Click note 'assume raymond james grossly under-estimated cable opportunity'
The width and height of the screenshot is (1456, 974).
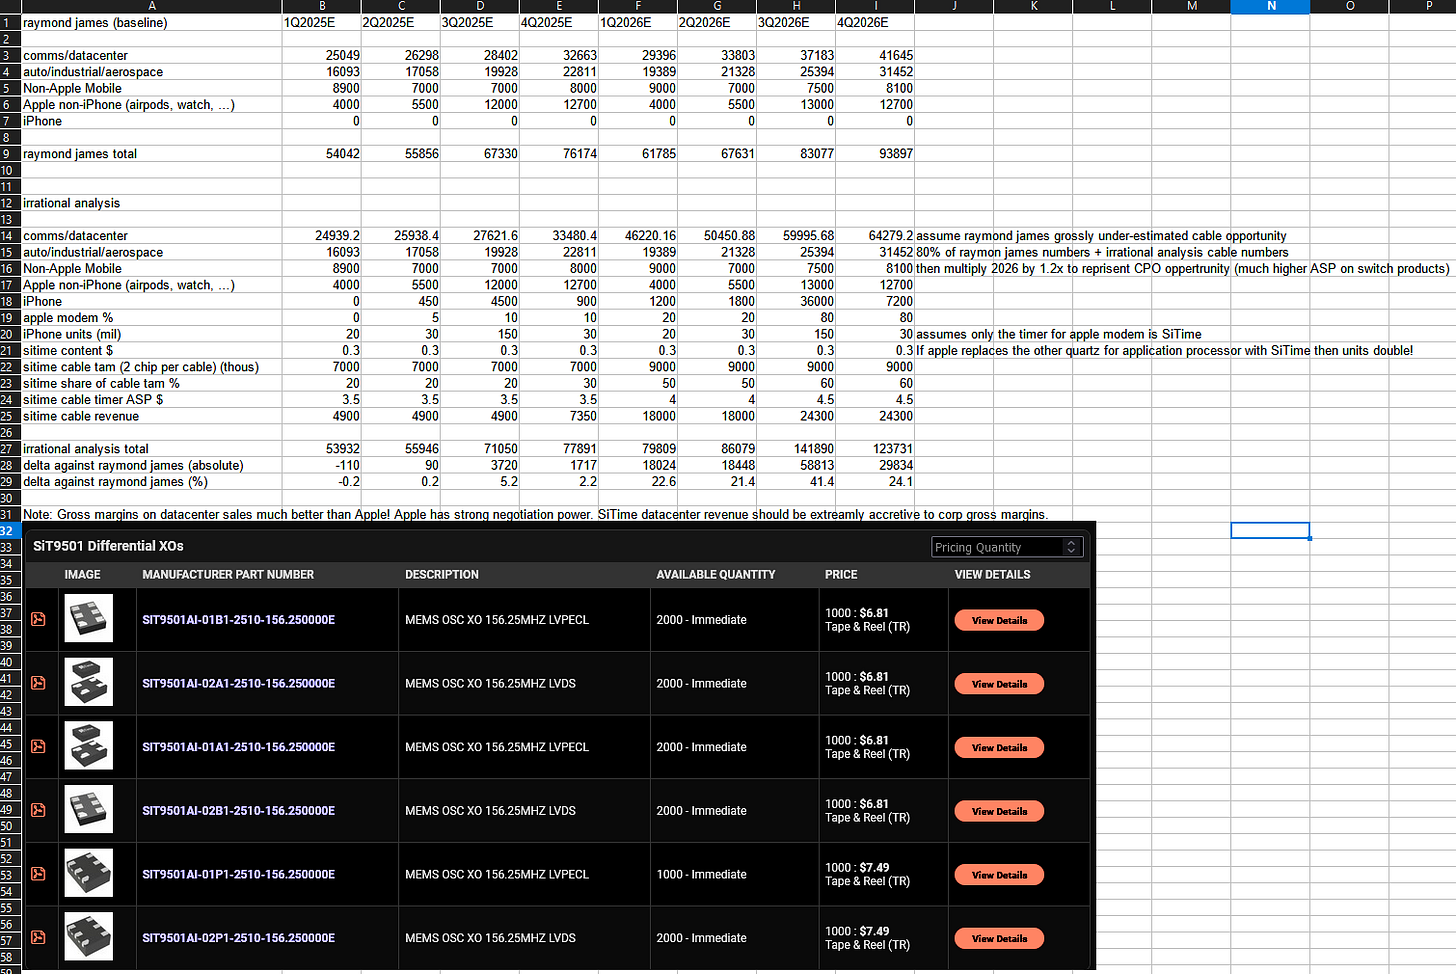[x=1101, y=236]
